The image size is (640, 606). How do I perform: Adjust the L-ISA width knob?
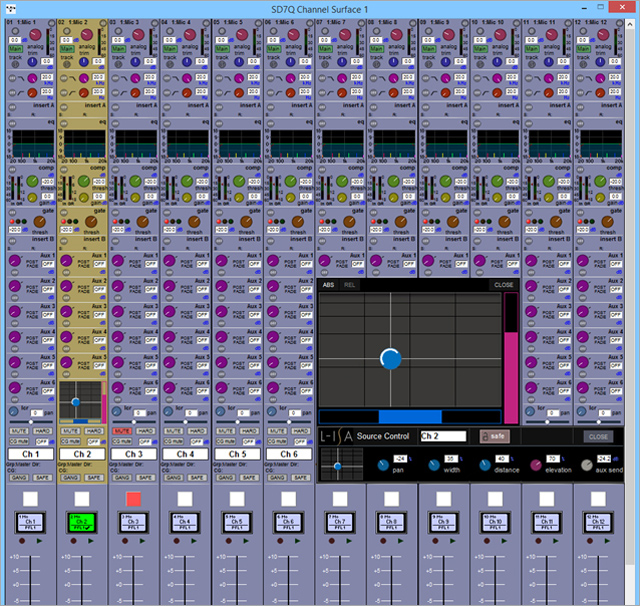[x=434, y=465]
